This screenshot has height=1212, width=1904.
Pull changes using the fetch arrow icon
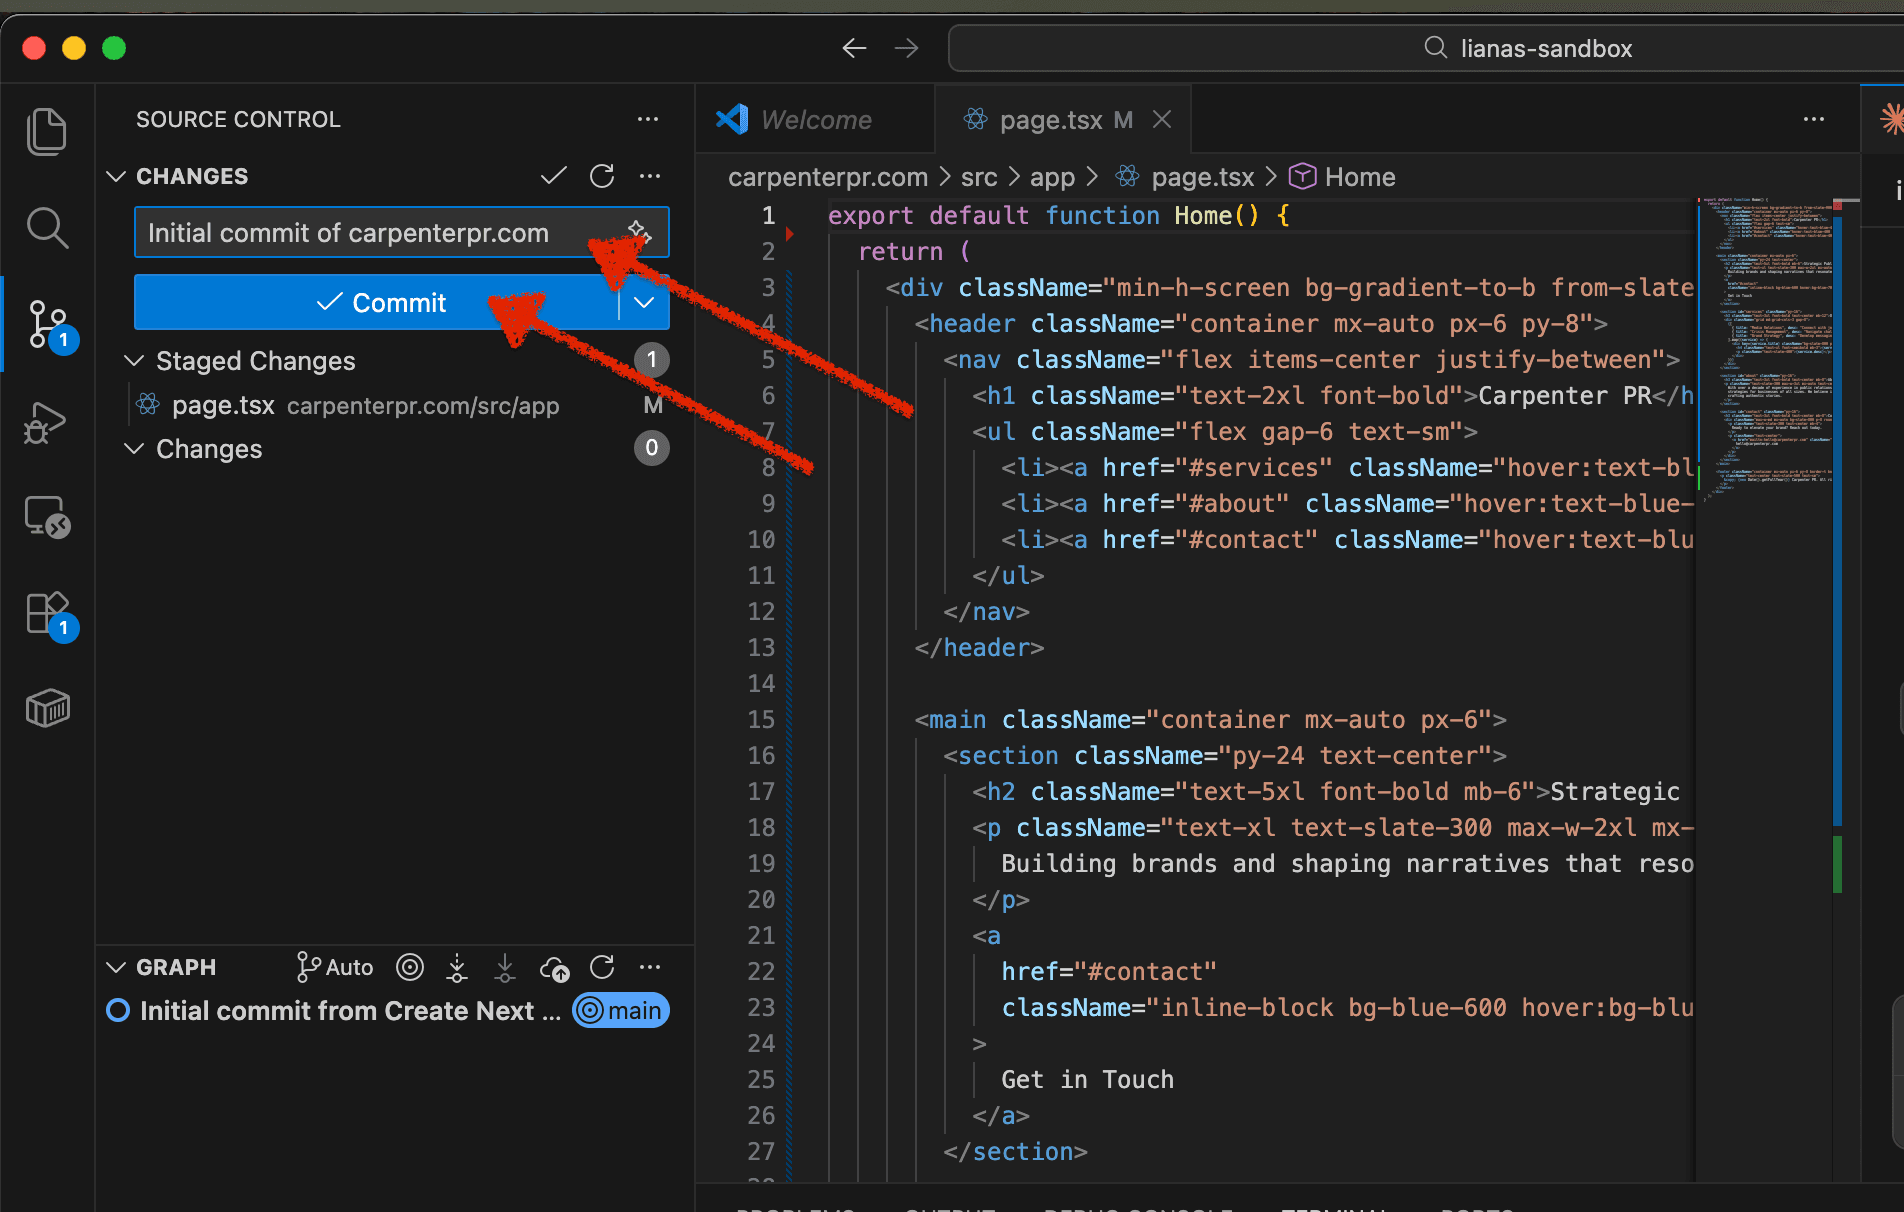pos(457,967)
